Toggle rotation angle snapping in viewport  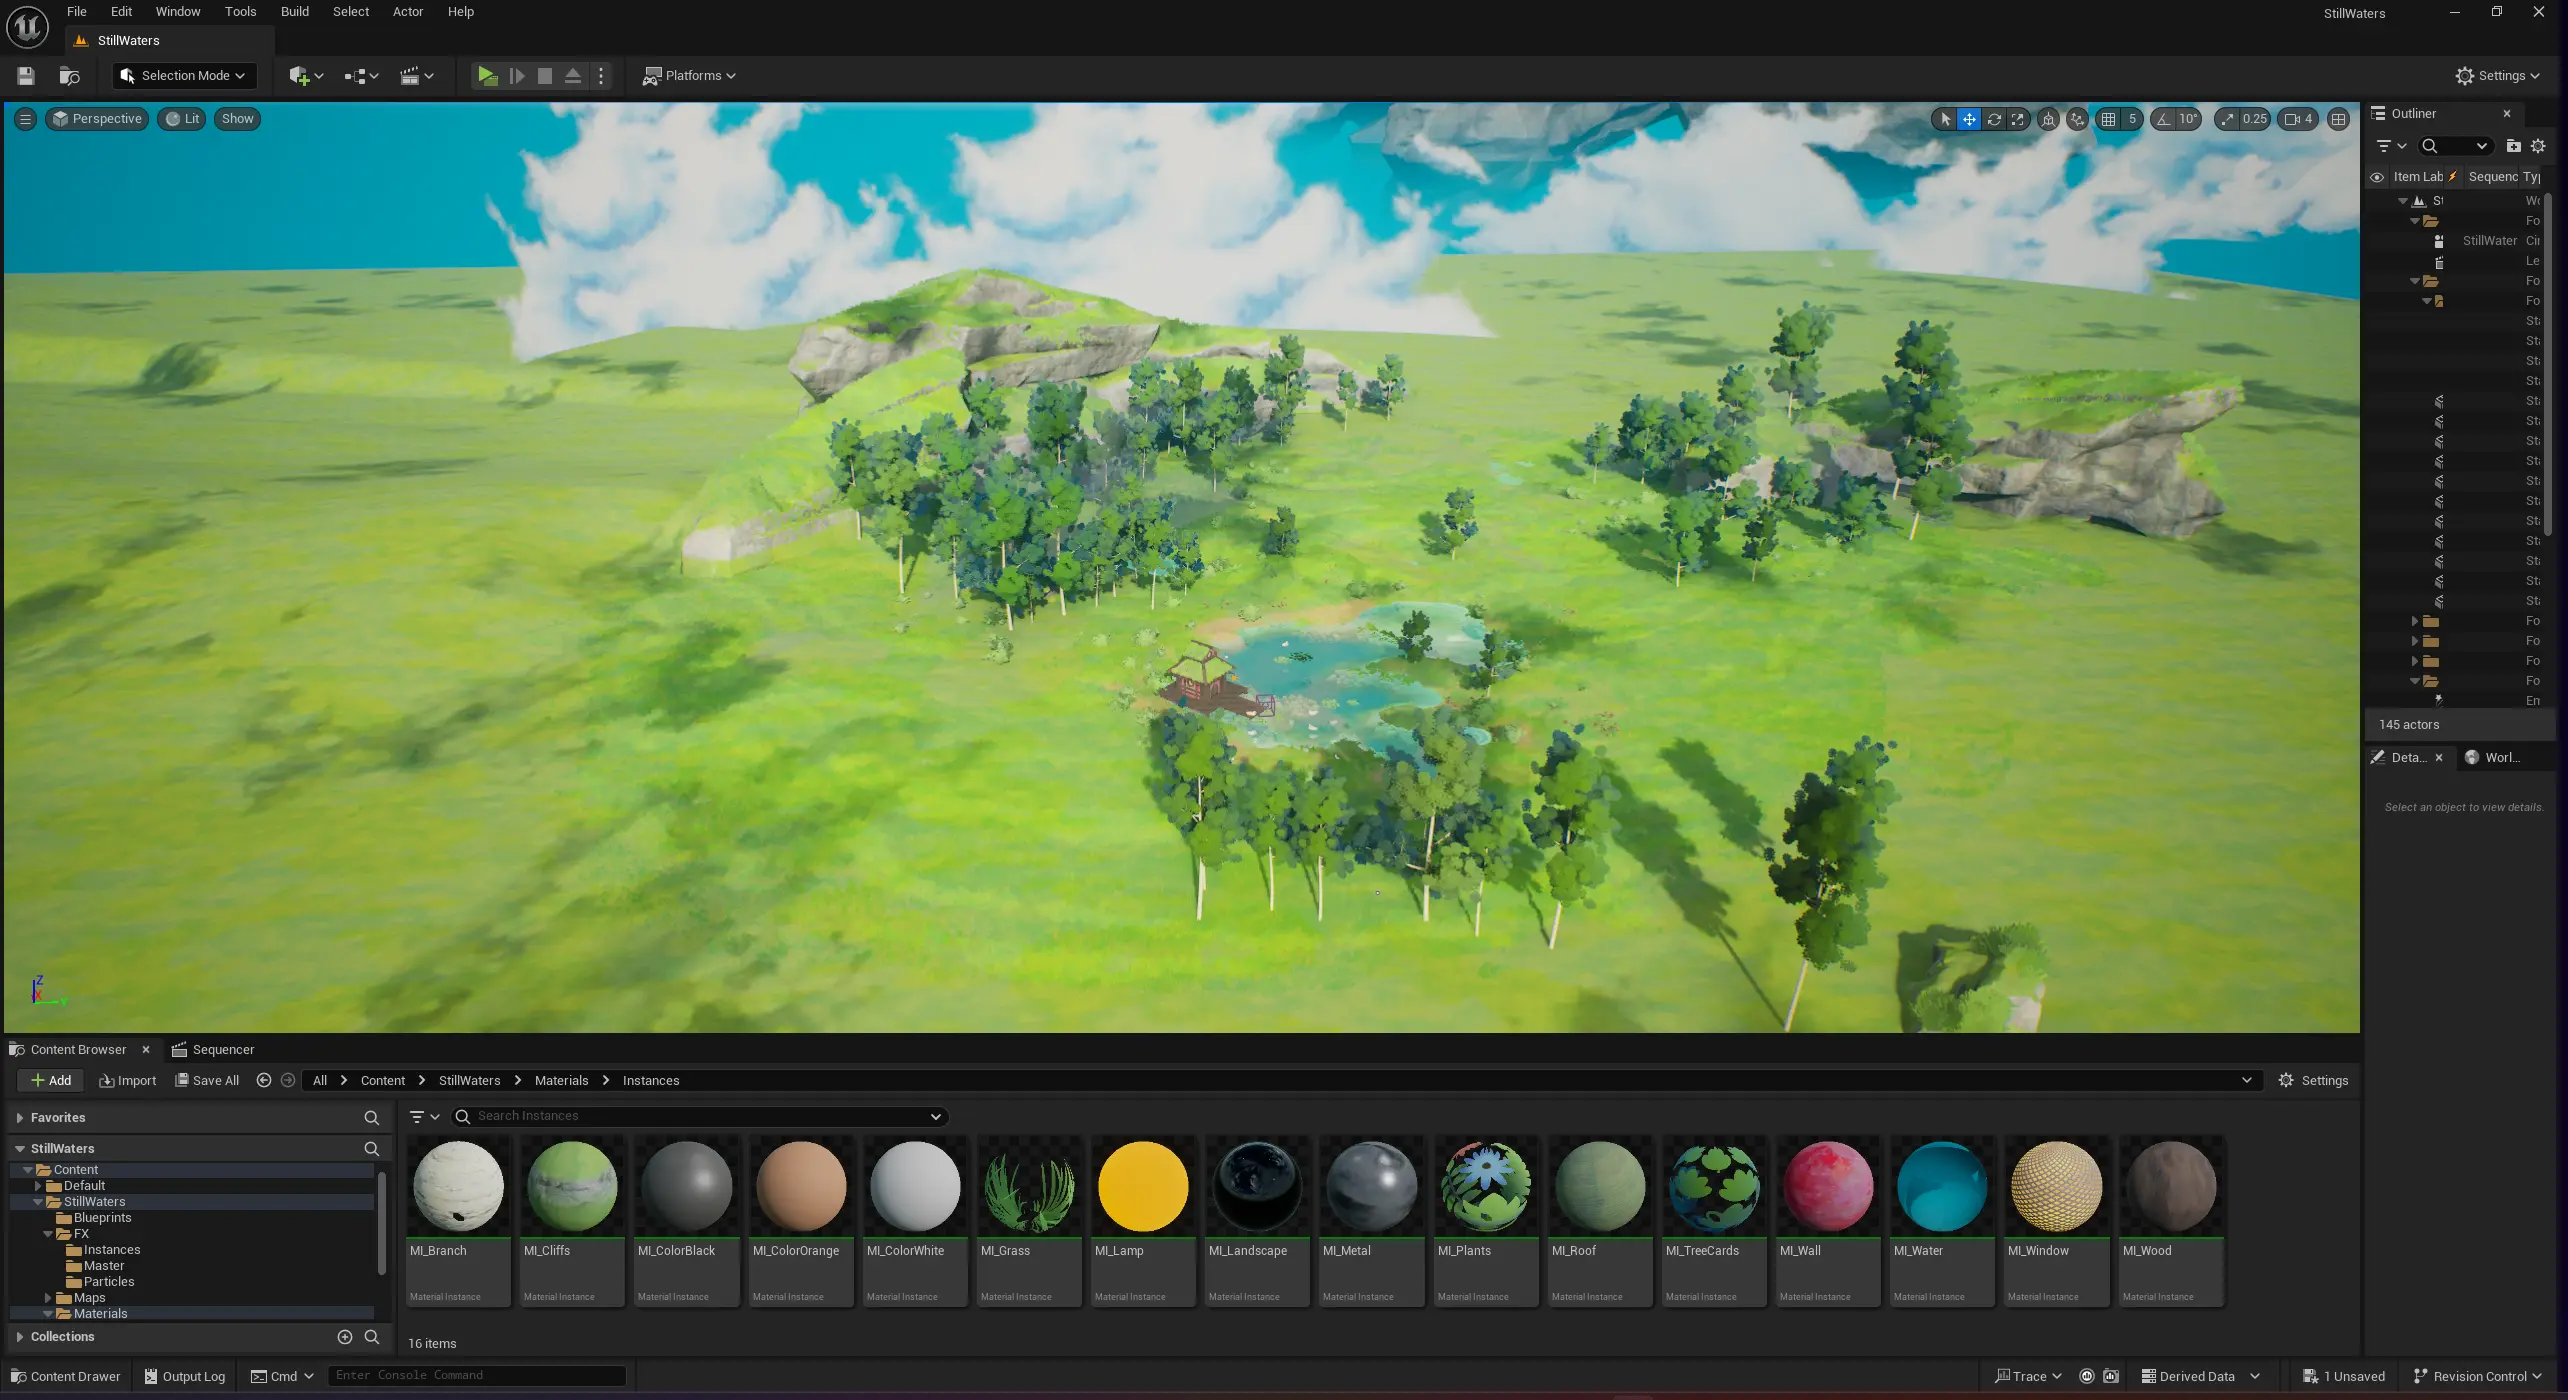[2163, 119]
